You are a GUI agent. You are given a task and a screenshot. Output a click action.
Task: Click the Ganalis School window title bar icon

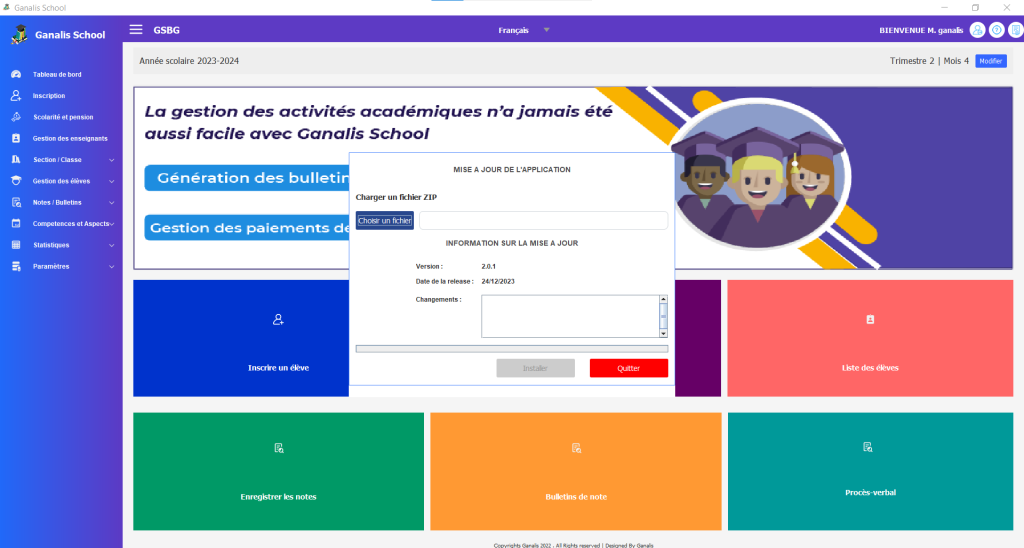coord(7,7)
